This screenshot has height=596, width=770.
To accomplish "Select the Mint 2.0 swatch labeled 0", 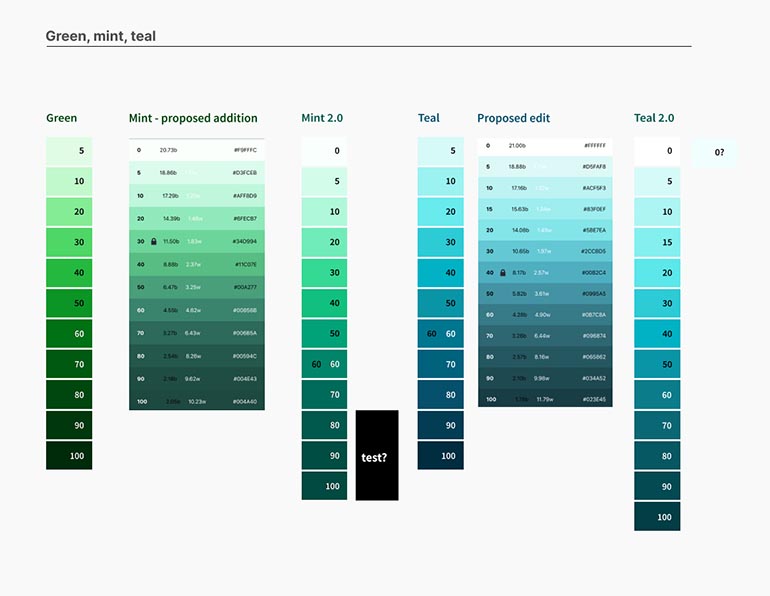I will [x=324, y=151].
